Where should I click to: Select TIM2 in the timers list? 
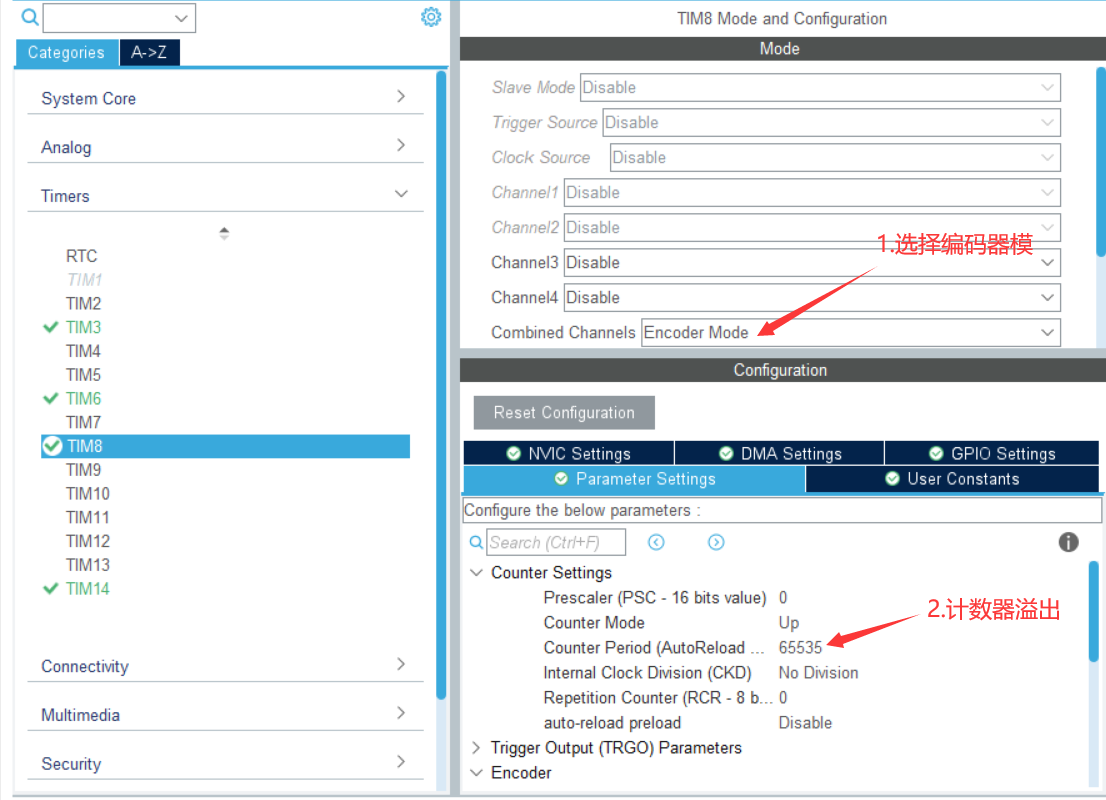83,303
